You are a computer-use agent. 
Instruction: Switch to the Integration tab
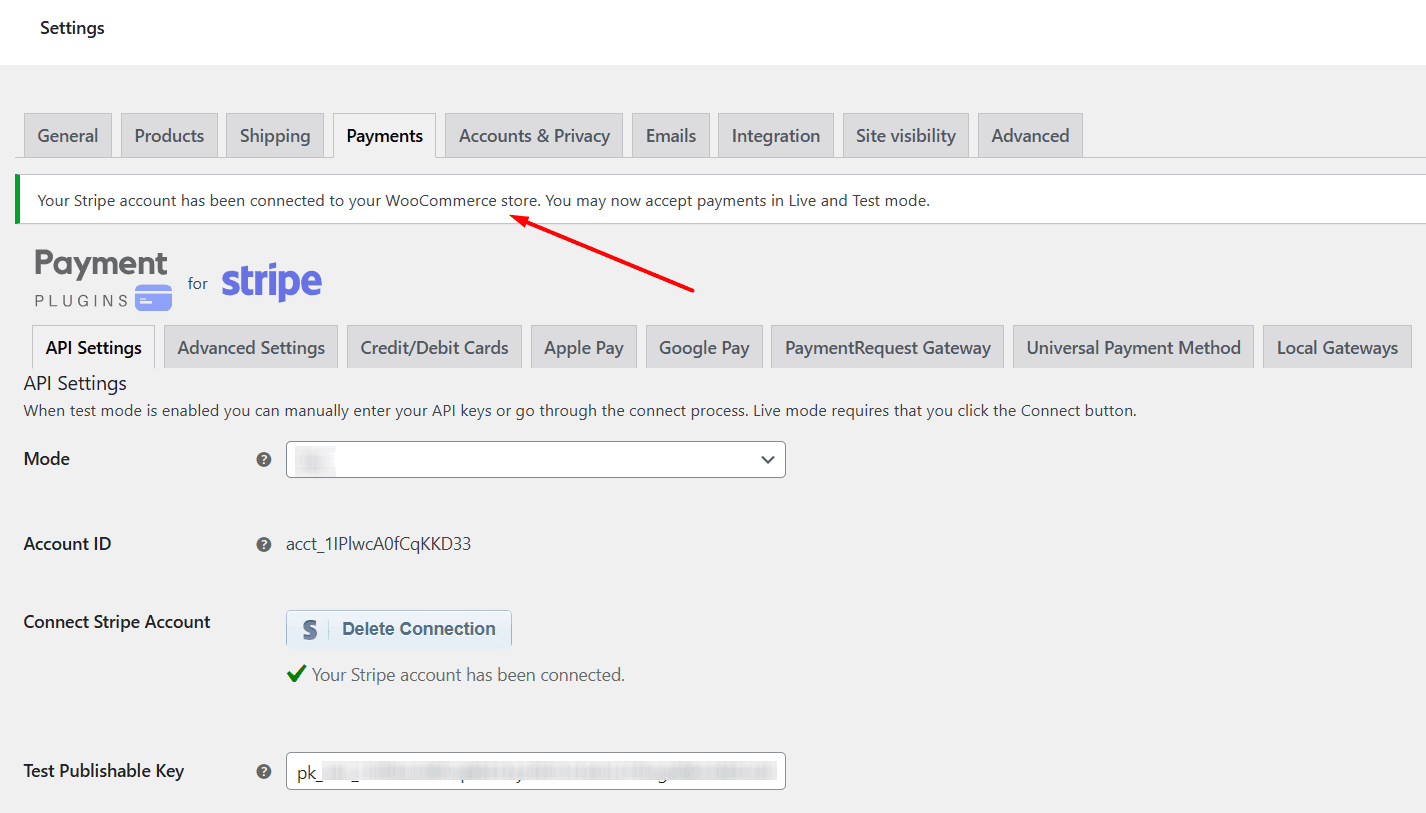(x=776, y=135)
